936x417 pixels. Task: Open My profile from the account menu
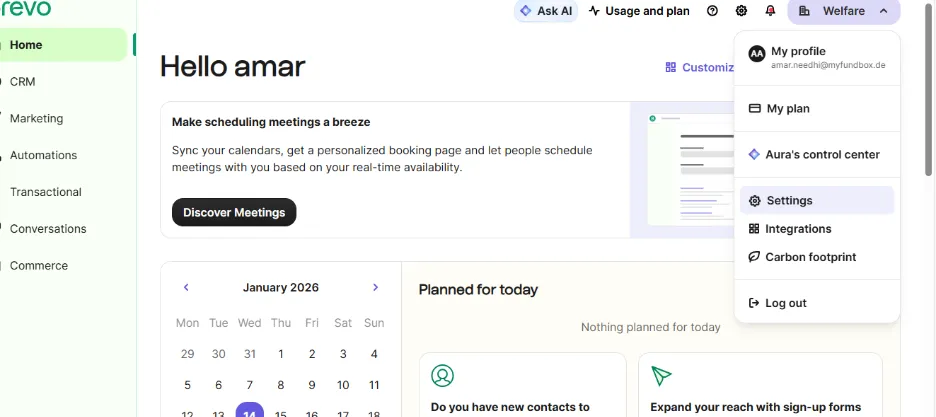coord(817,57)
